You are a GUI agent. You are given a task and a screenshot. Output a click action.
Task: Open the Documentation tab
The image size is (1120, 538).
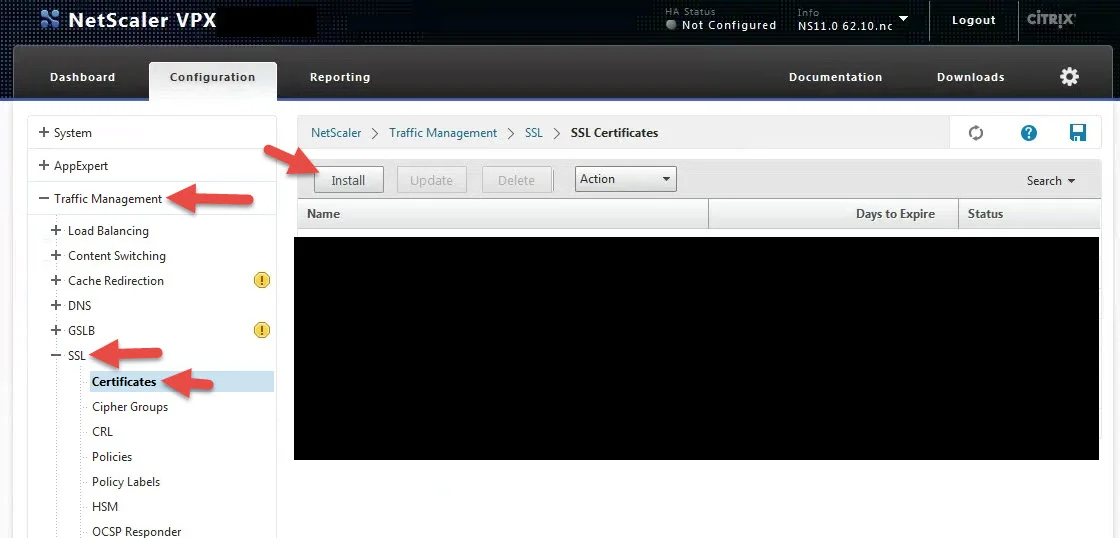(x=835, y=77)
